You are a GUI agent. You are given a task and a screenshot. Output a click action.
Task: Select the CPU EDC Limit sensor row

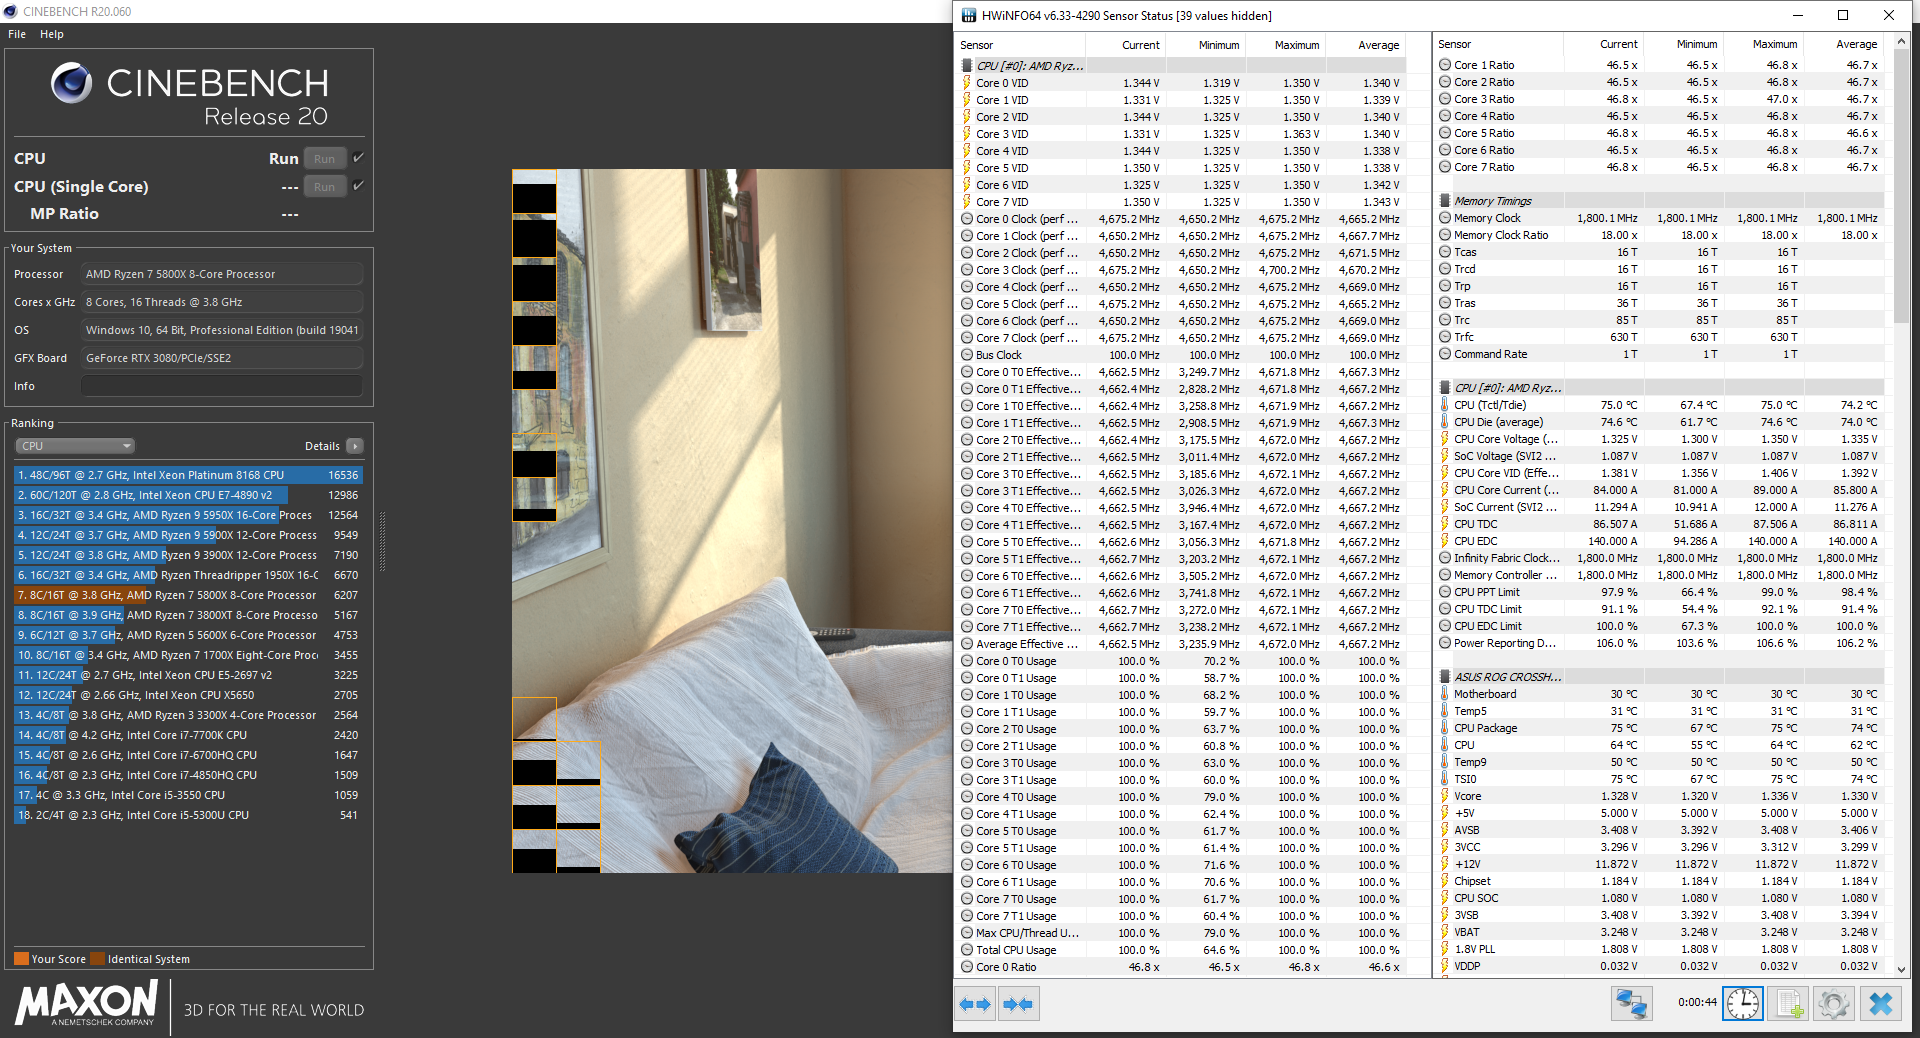(1660, 626)
